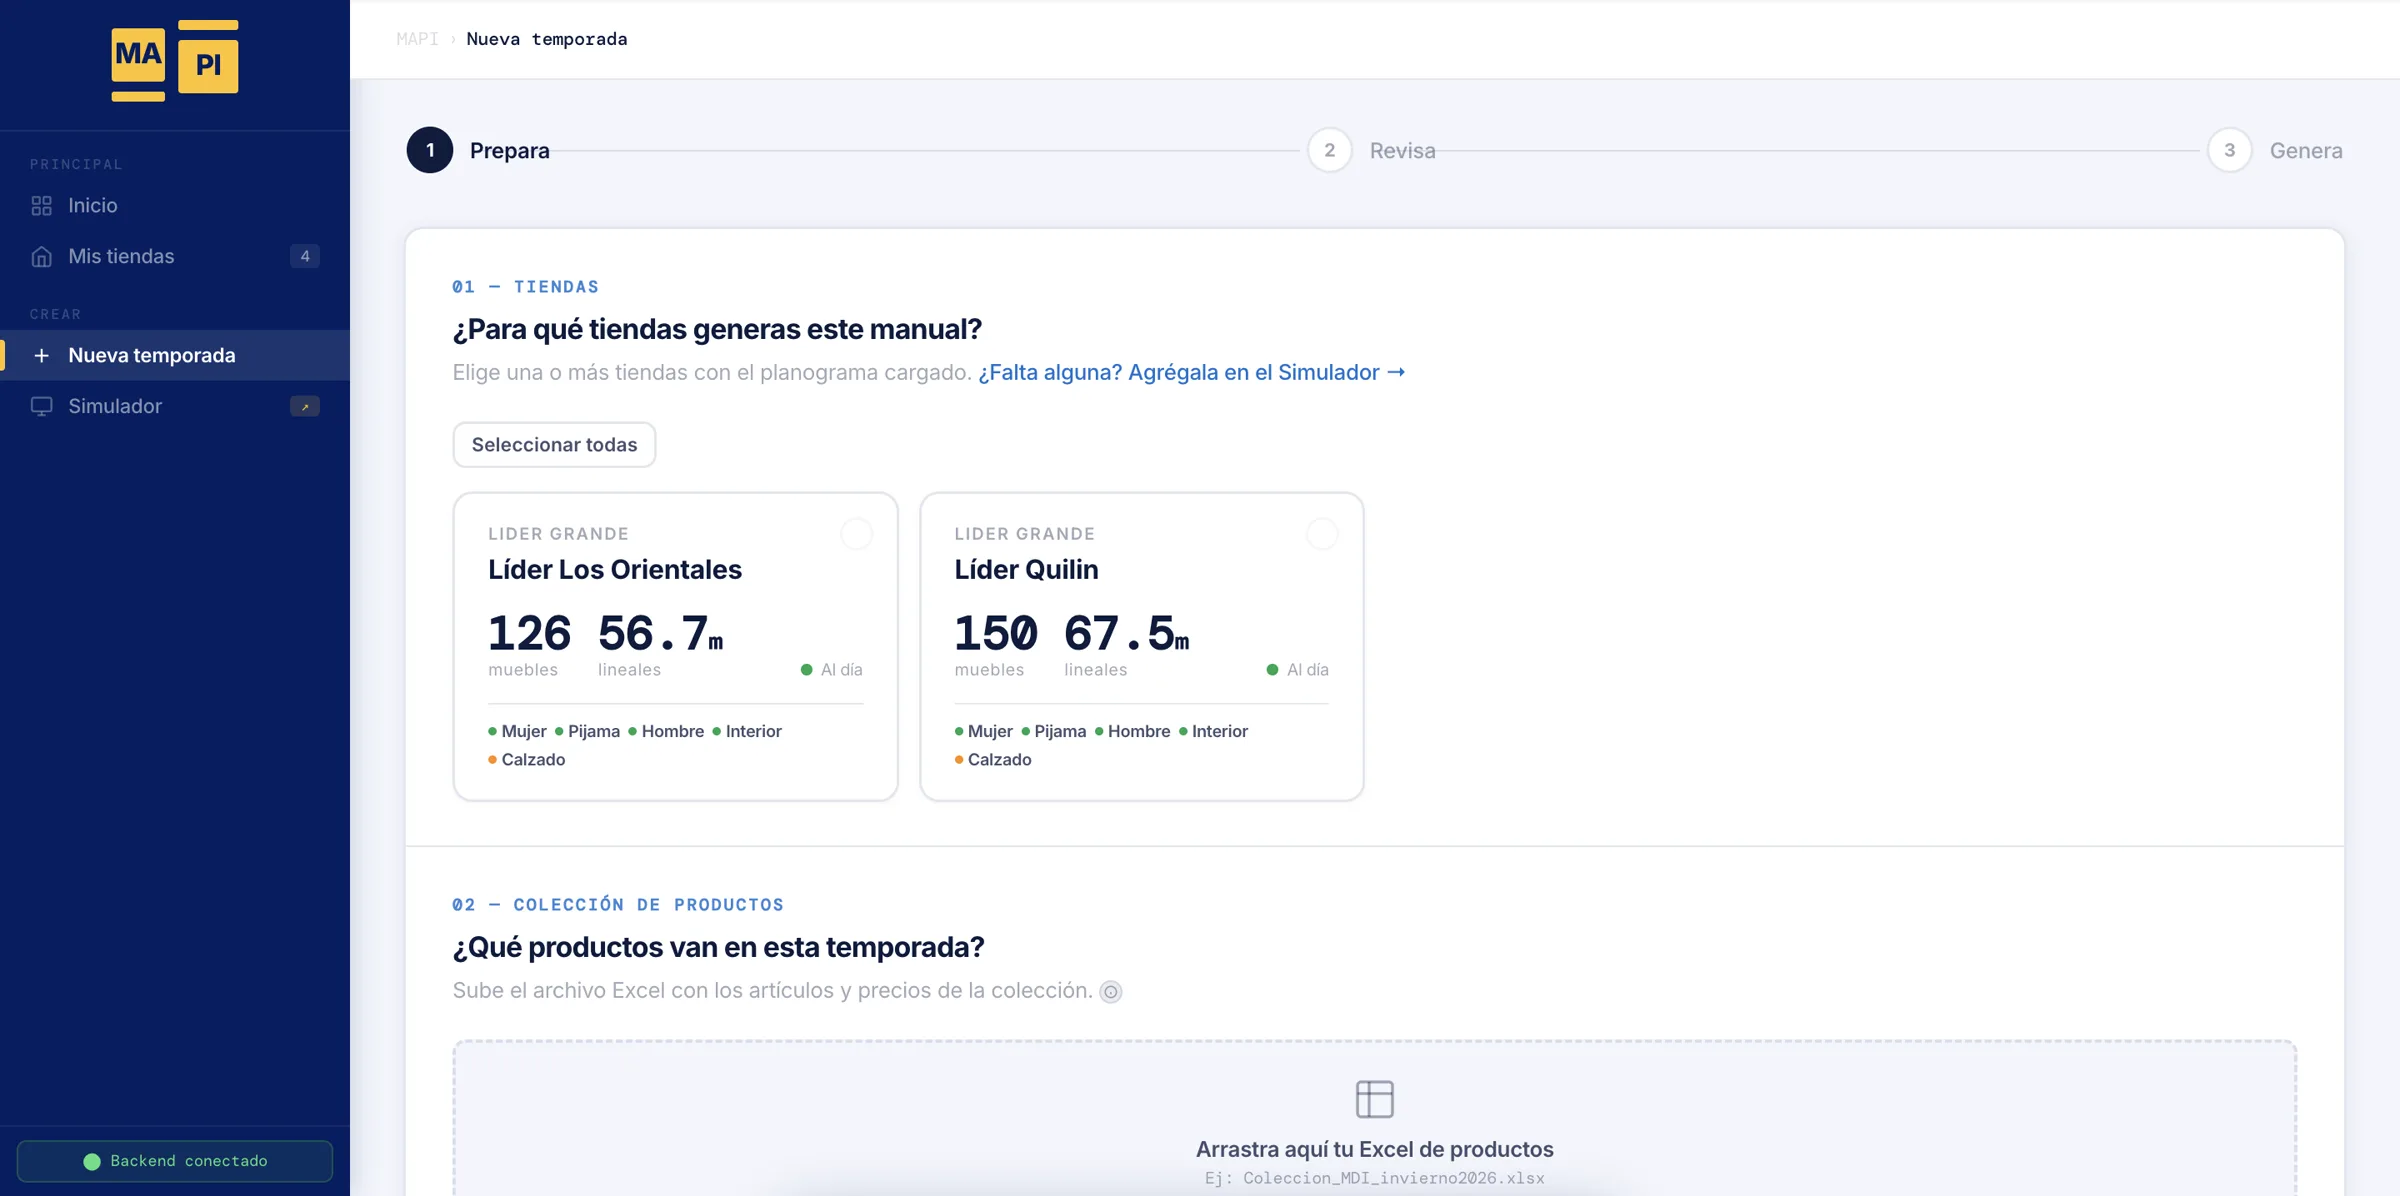Click the plus icon beside Nueva temporada
Screen dimensions: 2400x1196
(x=41, y=356)
